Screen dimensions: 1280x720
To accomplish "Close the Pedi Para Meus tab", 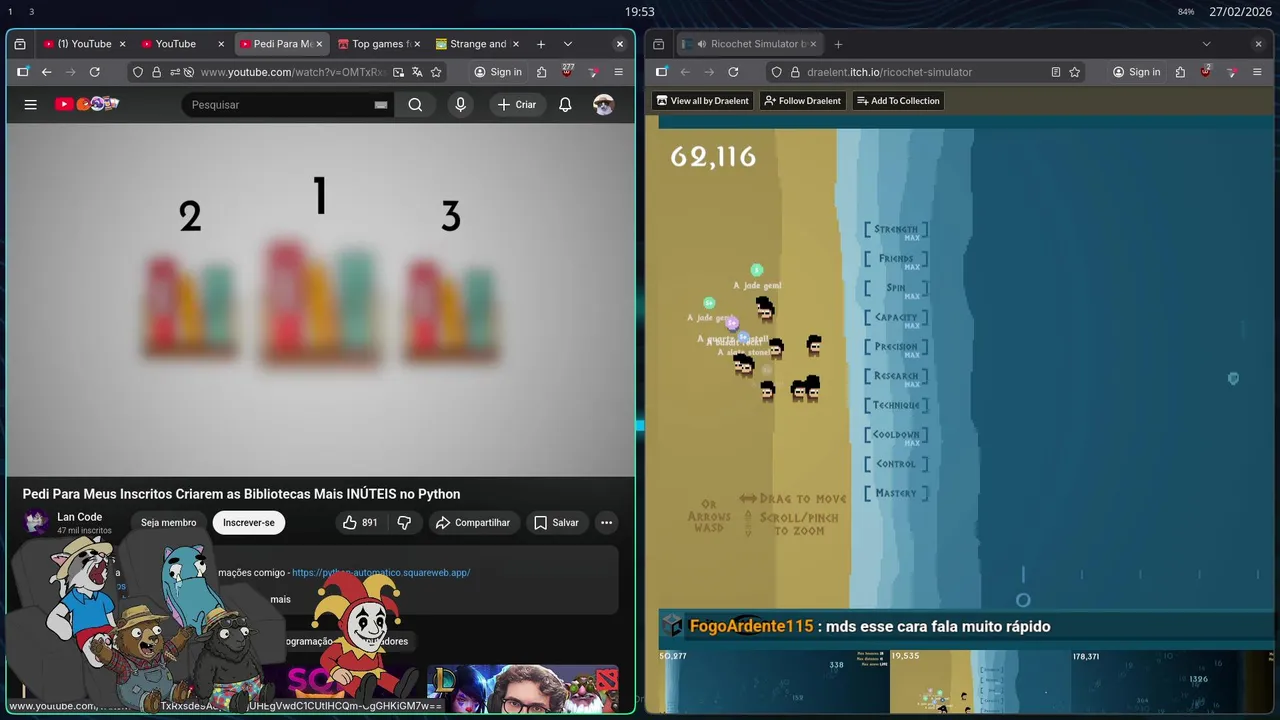I will click(319, 44).
